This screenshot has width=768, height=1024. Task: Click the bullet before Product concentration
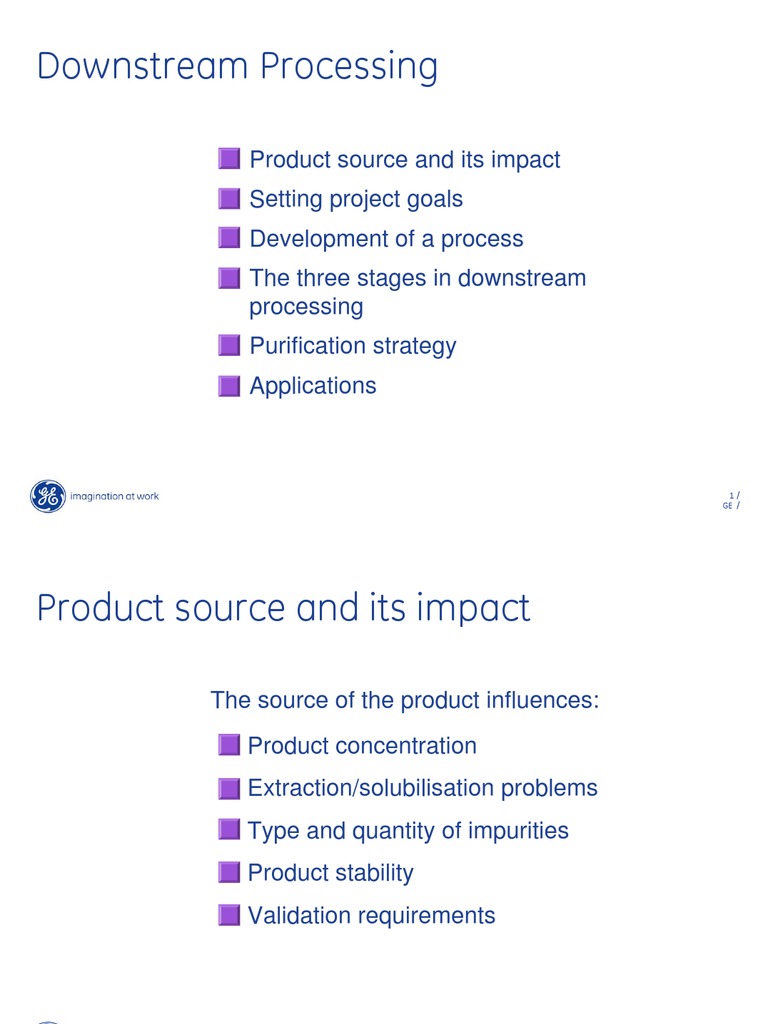click(229, 745)
